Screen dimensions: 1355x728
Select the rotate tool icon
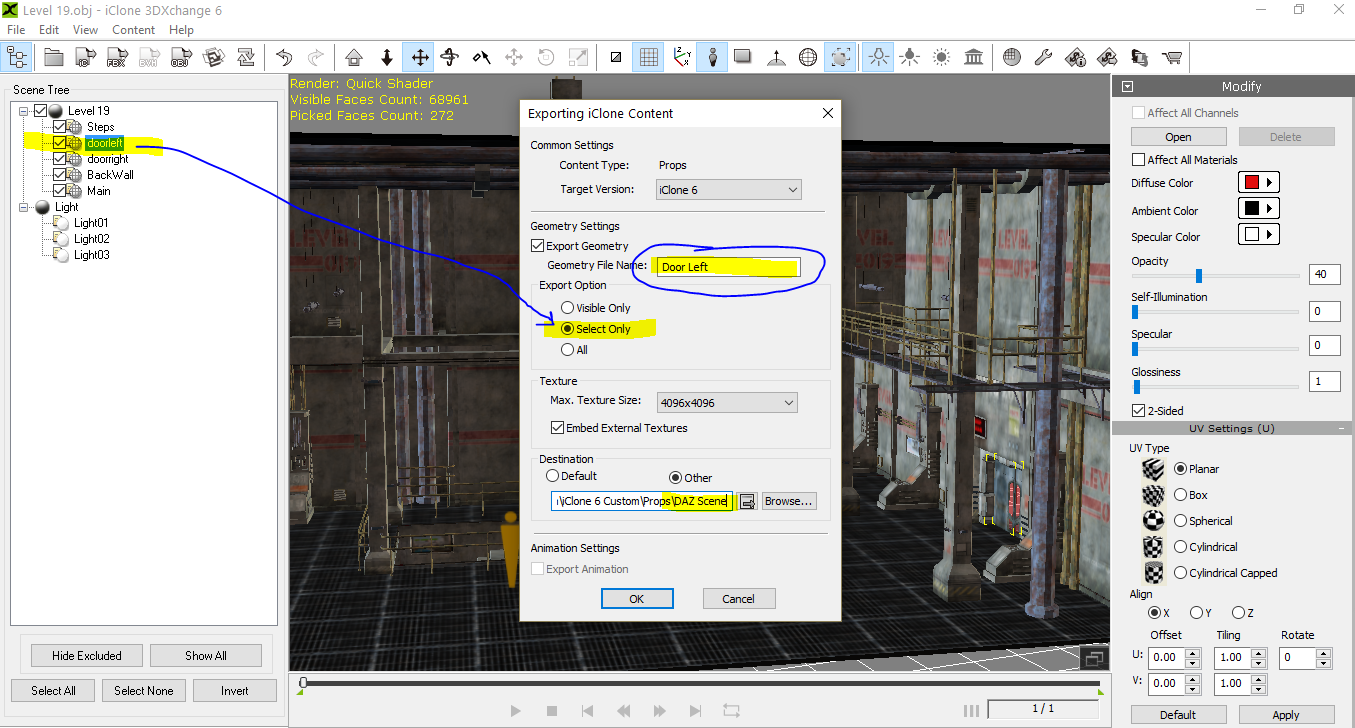(x=450, y=57)
